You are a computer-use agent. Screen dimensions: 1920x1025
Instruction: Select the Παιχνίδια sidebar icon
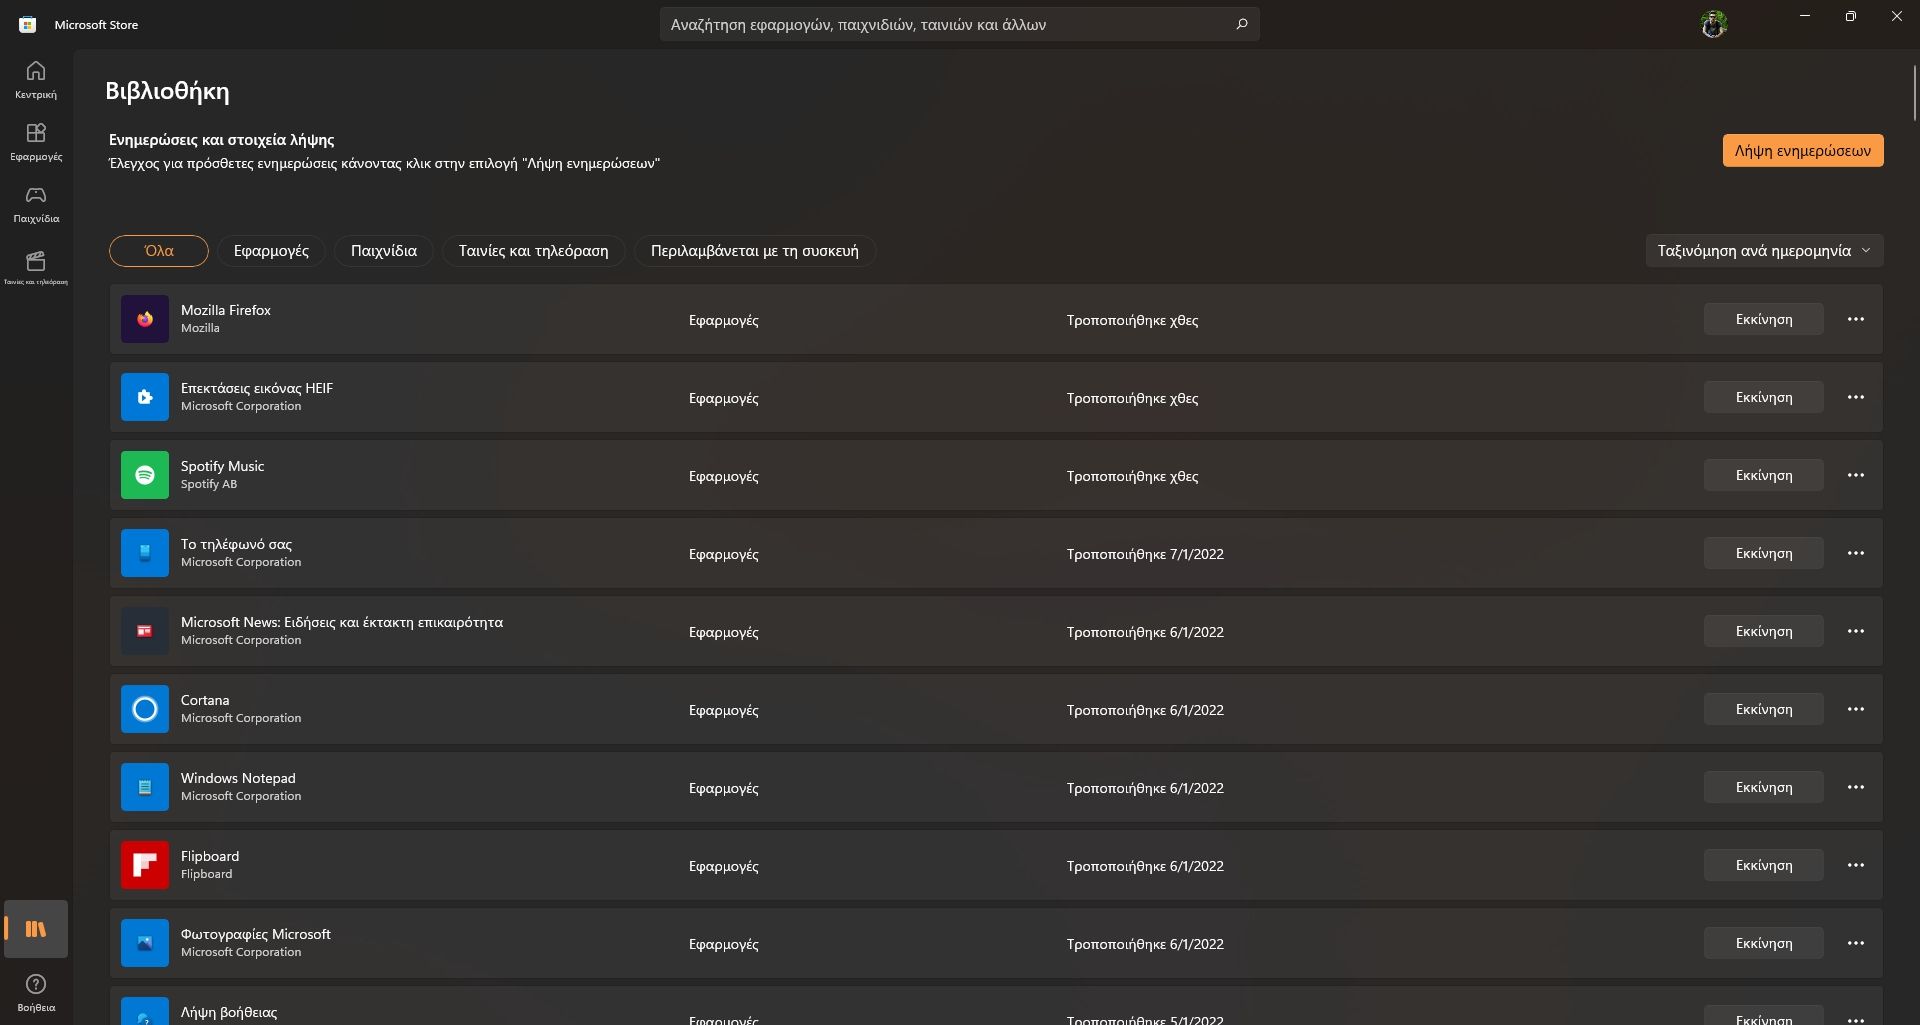pyautogui.click(x=36, y=203)
